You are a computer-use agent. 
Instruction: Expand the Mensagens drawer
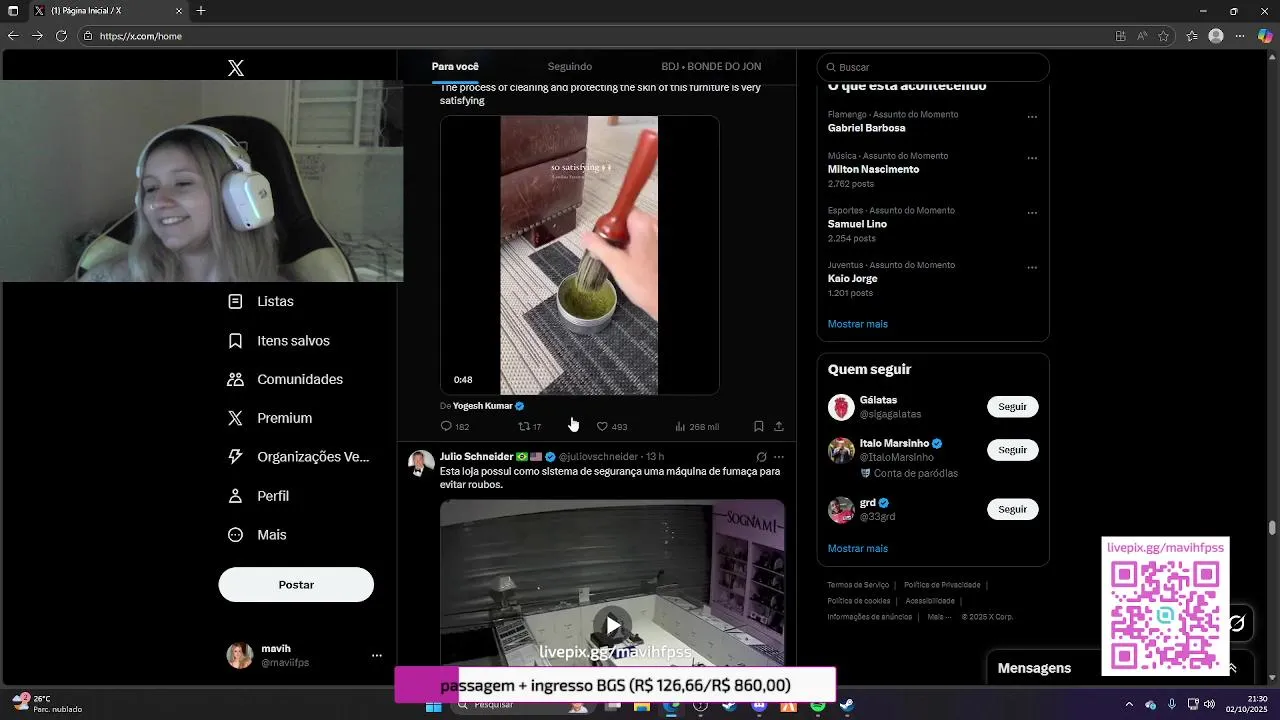pyautogui.click(x=1232, y=668)
